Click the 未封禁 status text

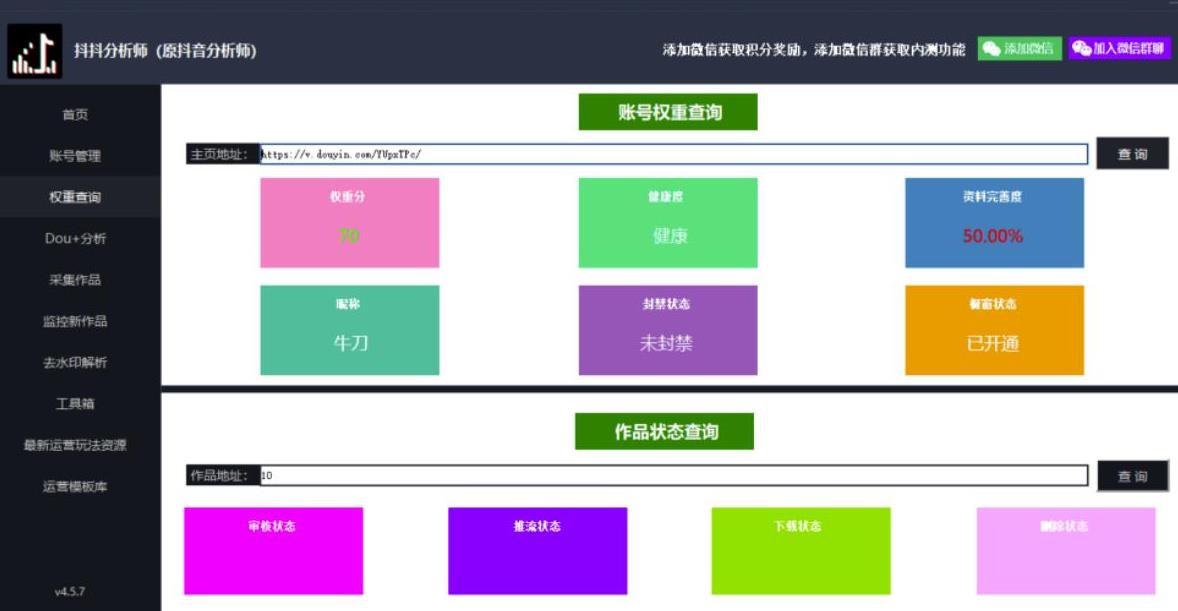[666, 343]
